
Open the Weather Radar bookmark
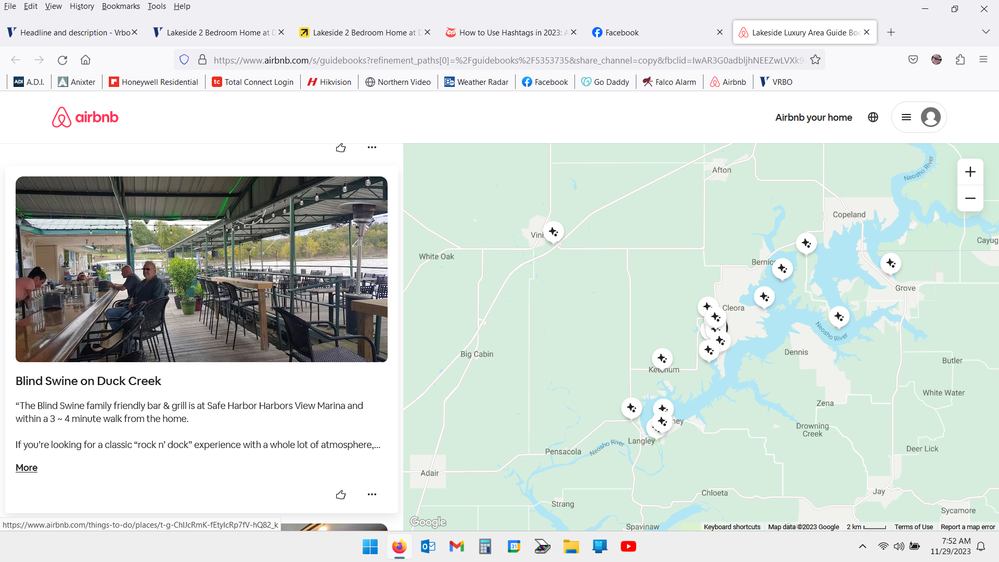tap(476, 82)
